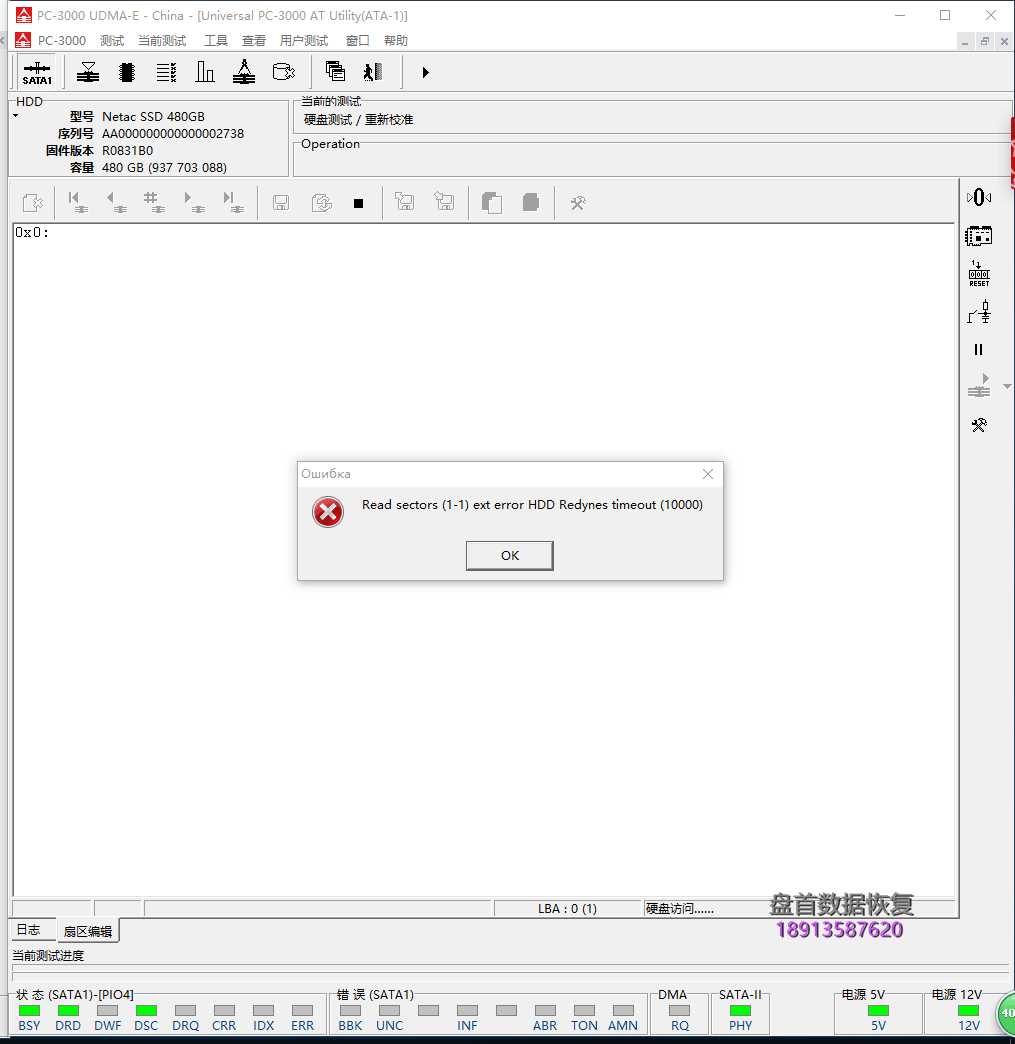Click the RESET icon in right sidebar
The height and width of the screenshot is (1044, 1015).
[979, 274]
